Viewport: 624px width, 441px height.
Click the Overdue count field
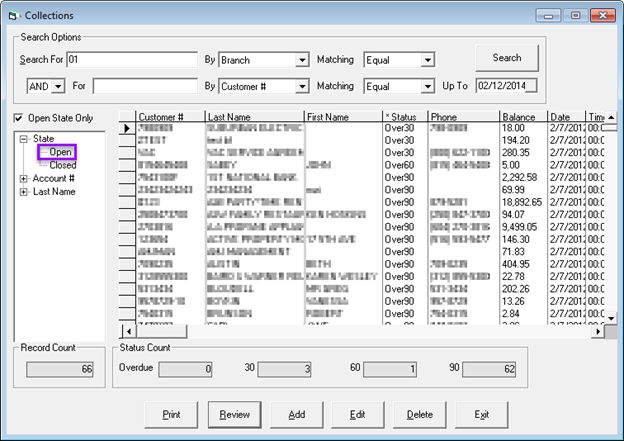pos(185,369)
